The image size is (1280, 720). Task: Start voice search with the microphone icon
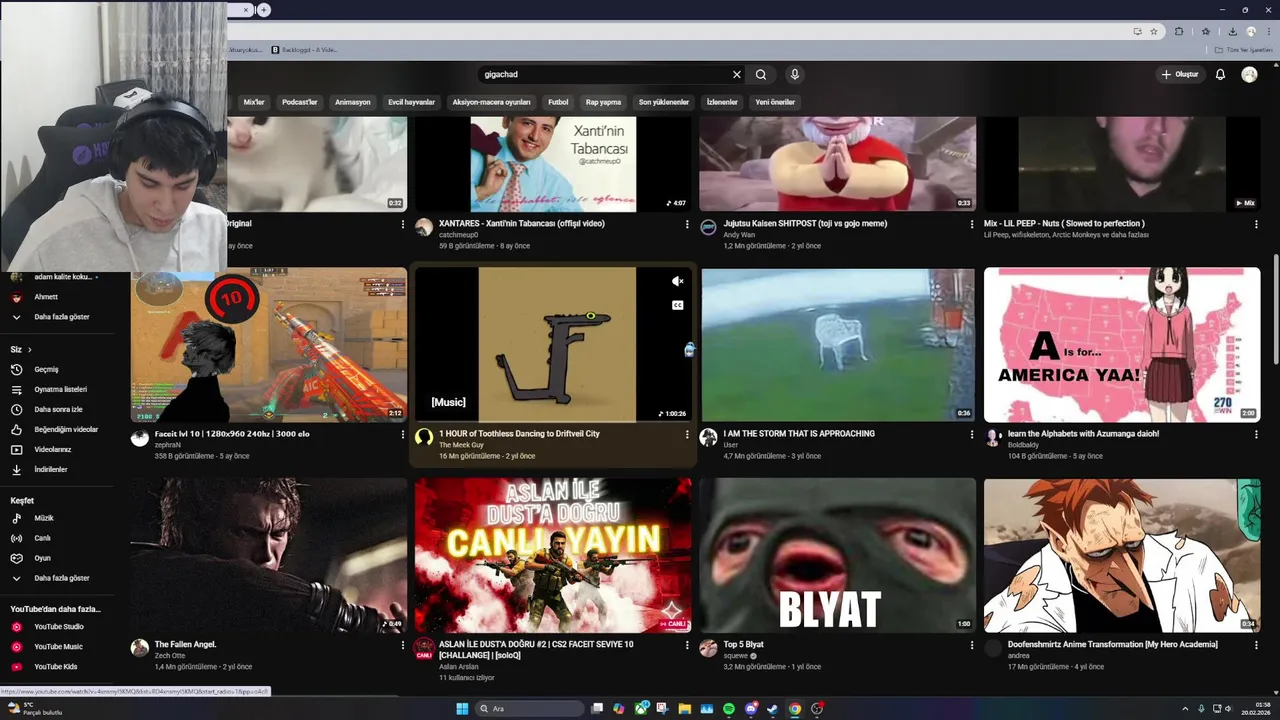[795, 74]
